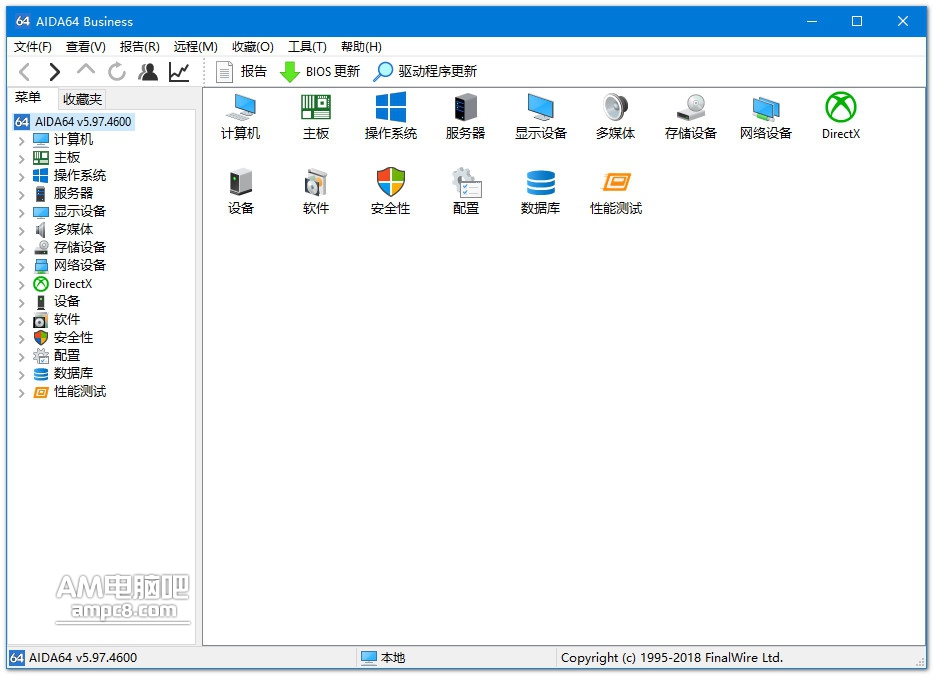Expand the 网络设备 tree node
The width and height of the screenshot is (933, 675).
[21, 266]
